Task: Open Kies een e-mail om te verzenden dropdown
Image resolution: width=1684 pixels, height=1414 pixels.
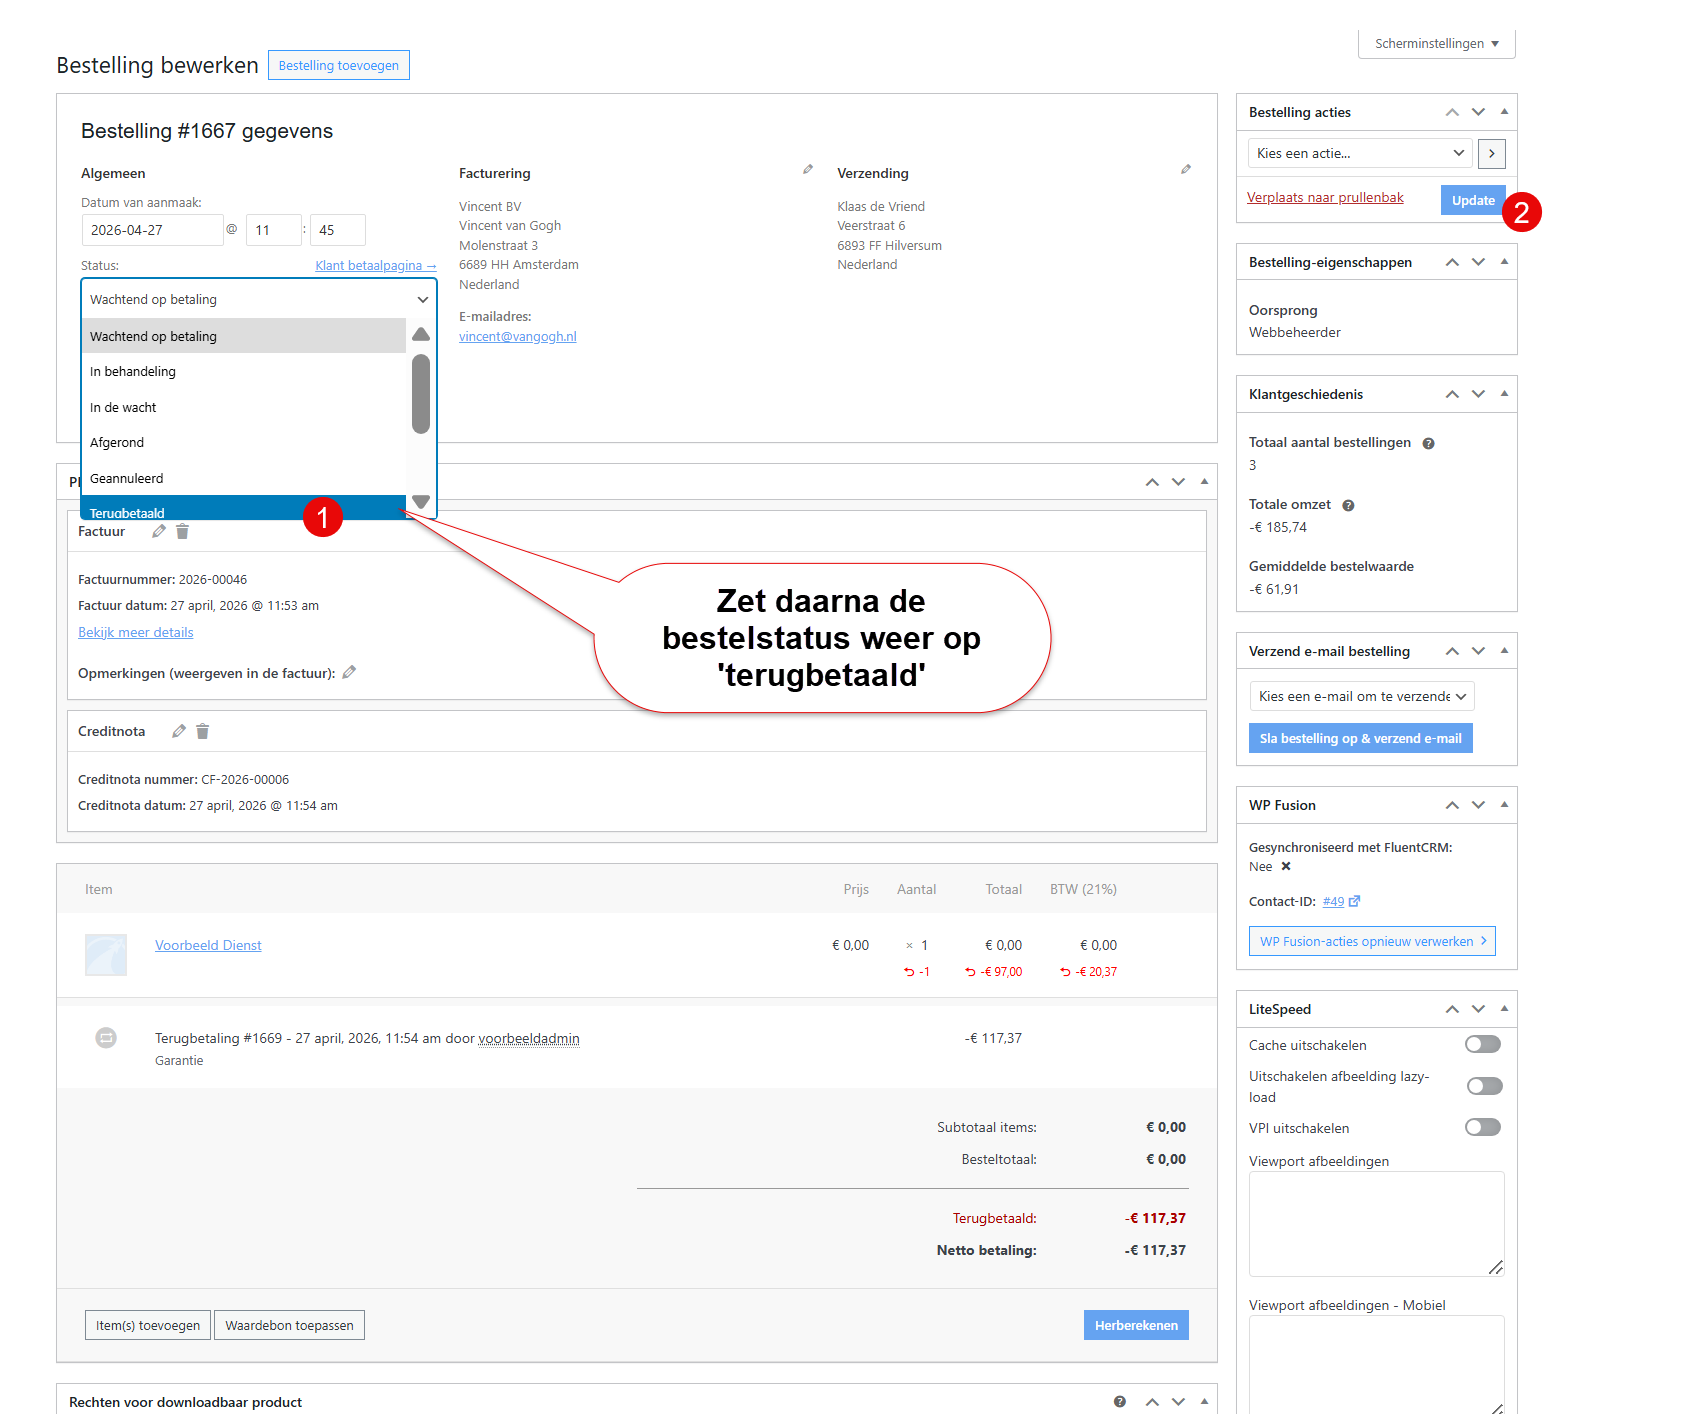Action: coord(1362,696)
